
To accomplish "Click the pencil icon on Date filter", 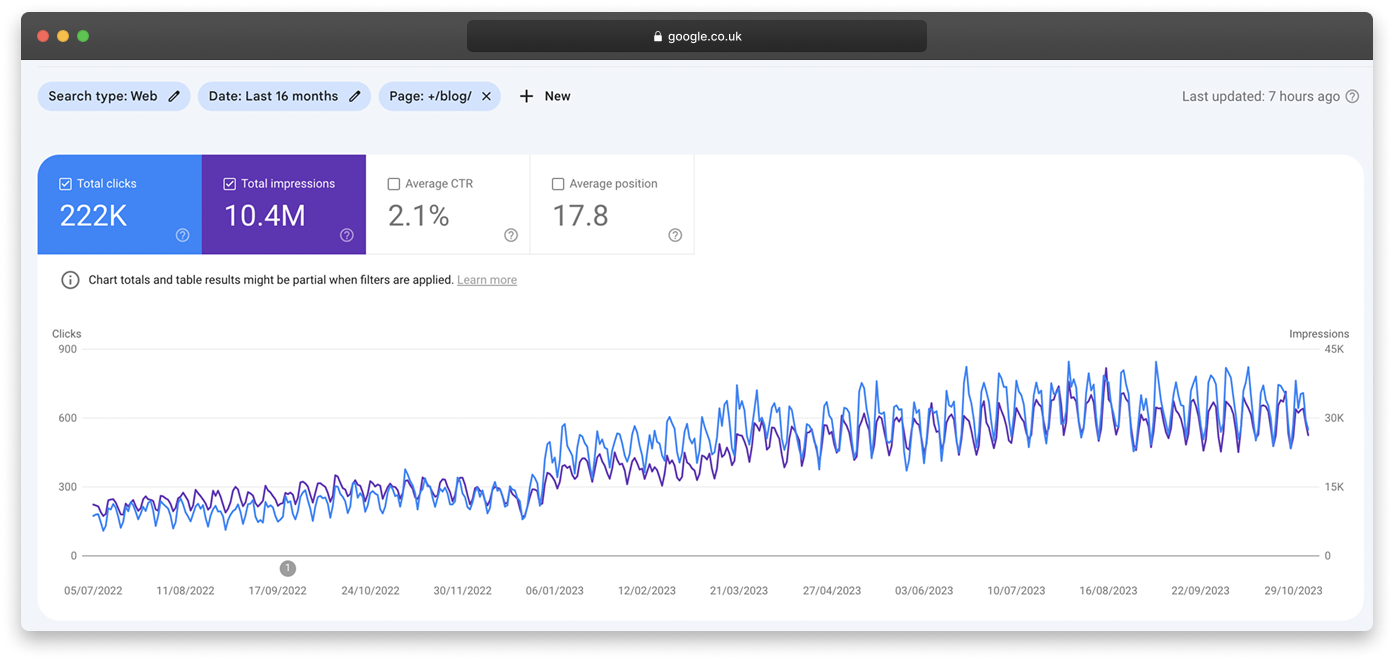I will tap(355, 96).
